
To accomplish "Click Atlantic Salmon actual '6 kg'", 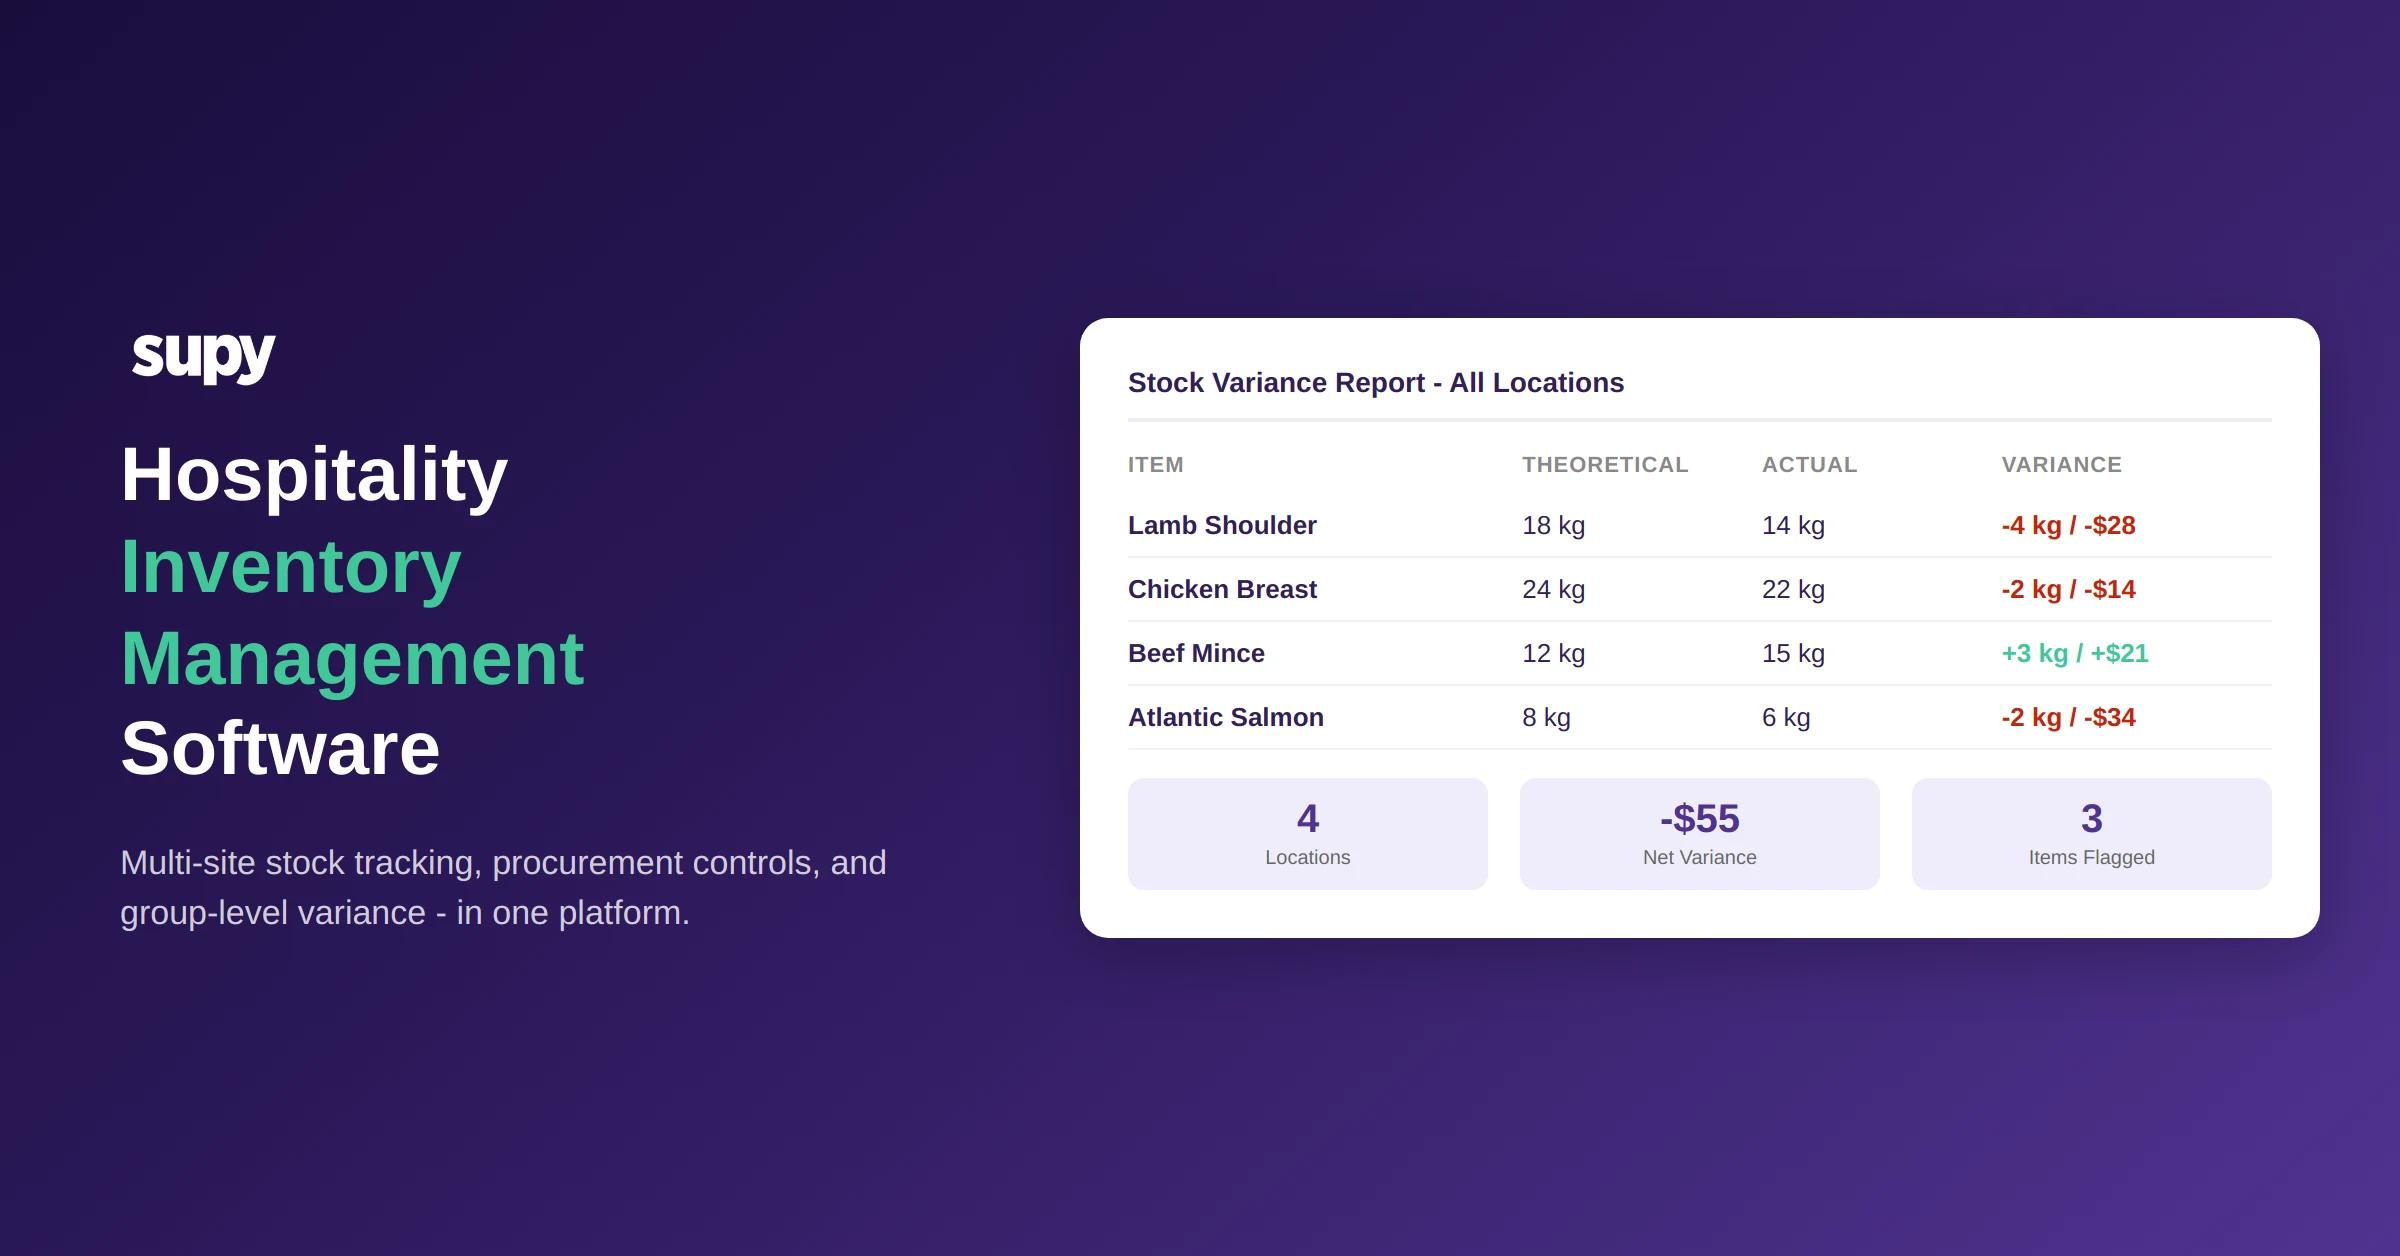I will (1786, 717).
